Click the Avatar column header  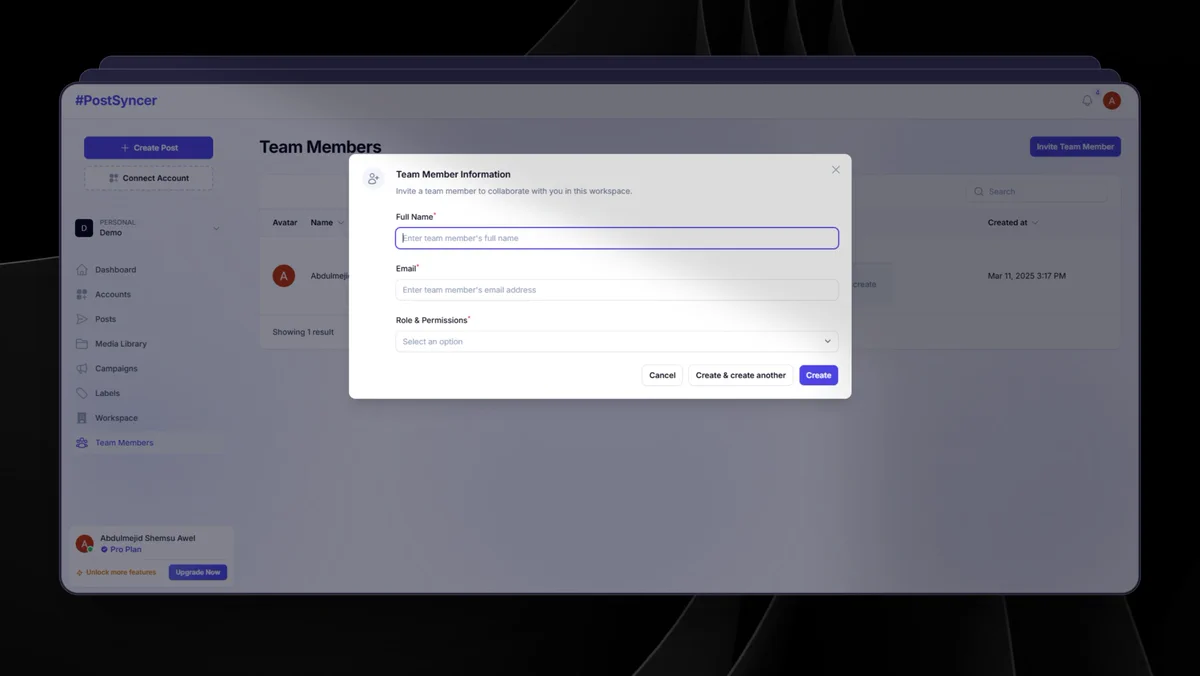(x=285, y=223)
